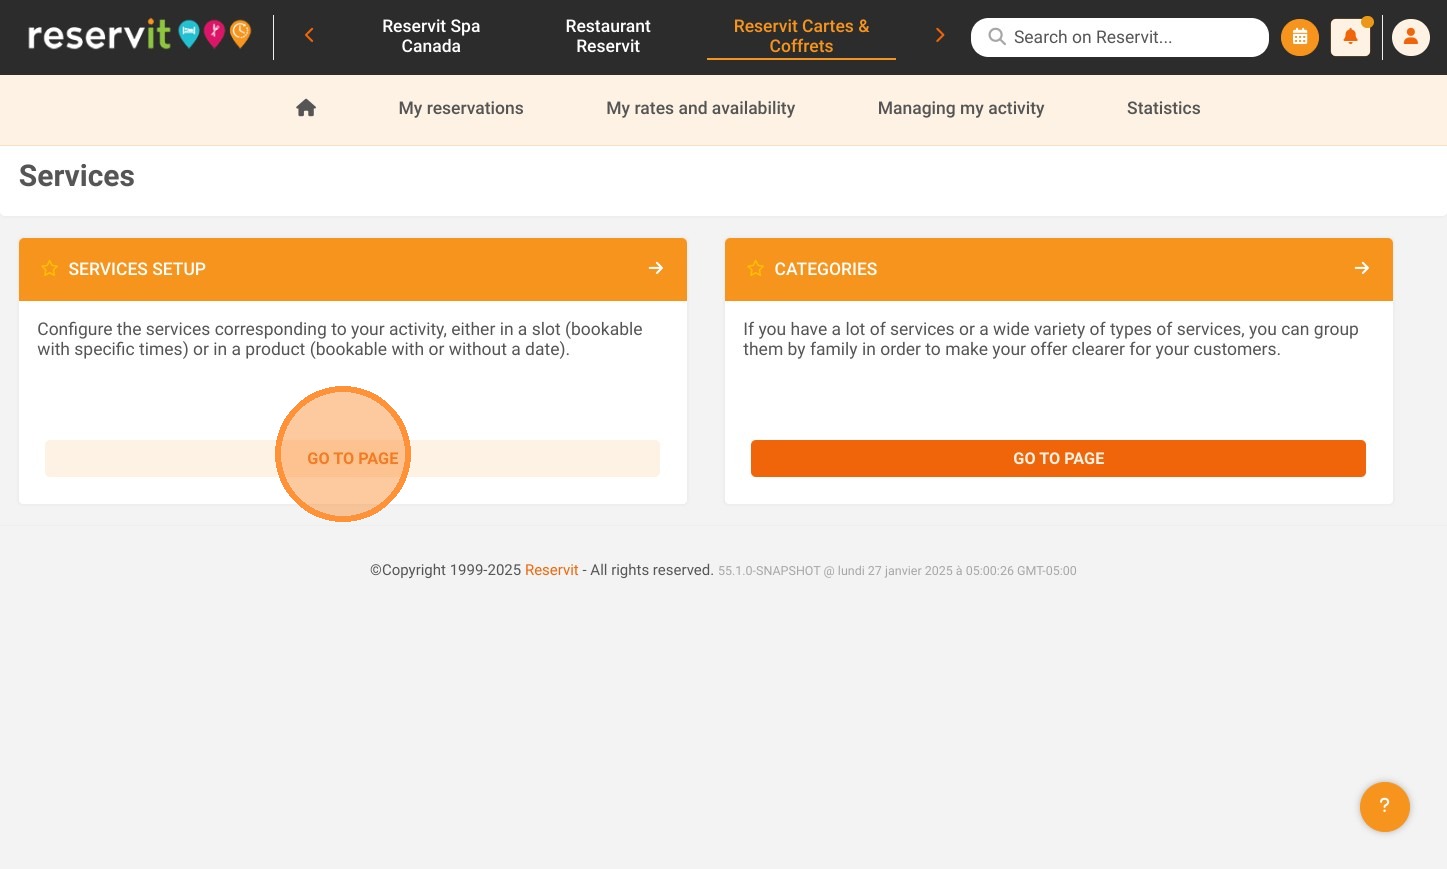Open Categories via header arrow
The image size is (1447, 869).
[1362, 268]
